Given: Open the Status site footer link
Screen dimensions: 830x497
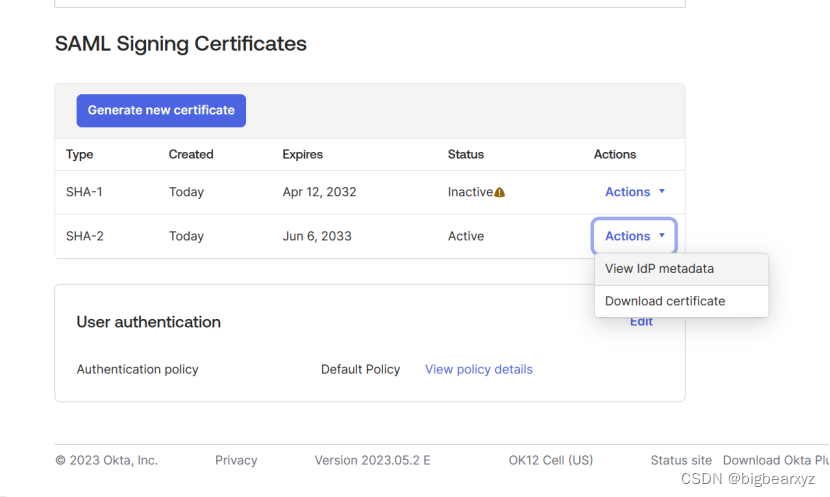Looking at the screenshot, I should pos(681,460).
